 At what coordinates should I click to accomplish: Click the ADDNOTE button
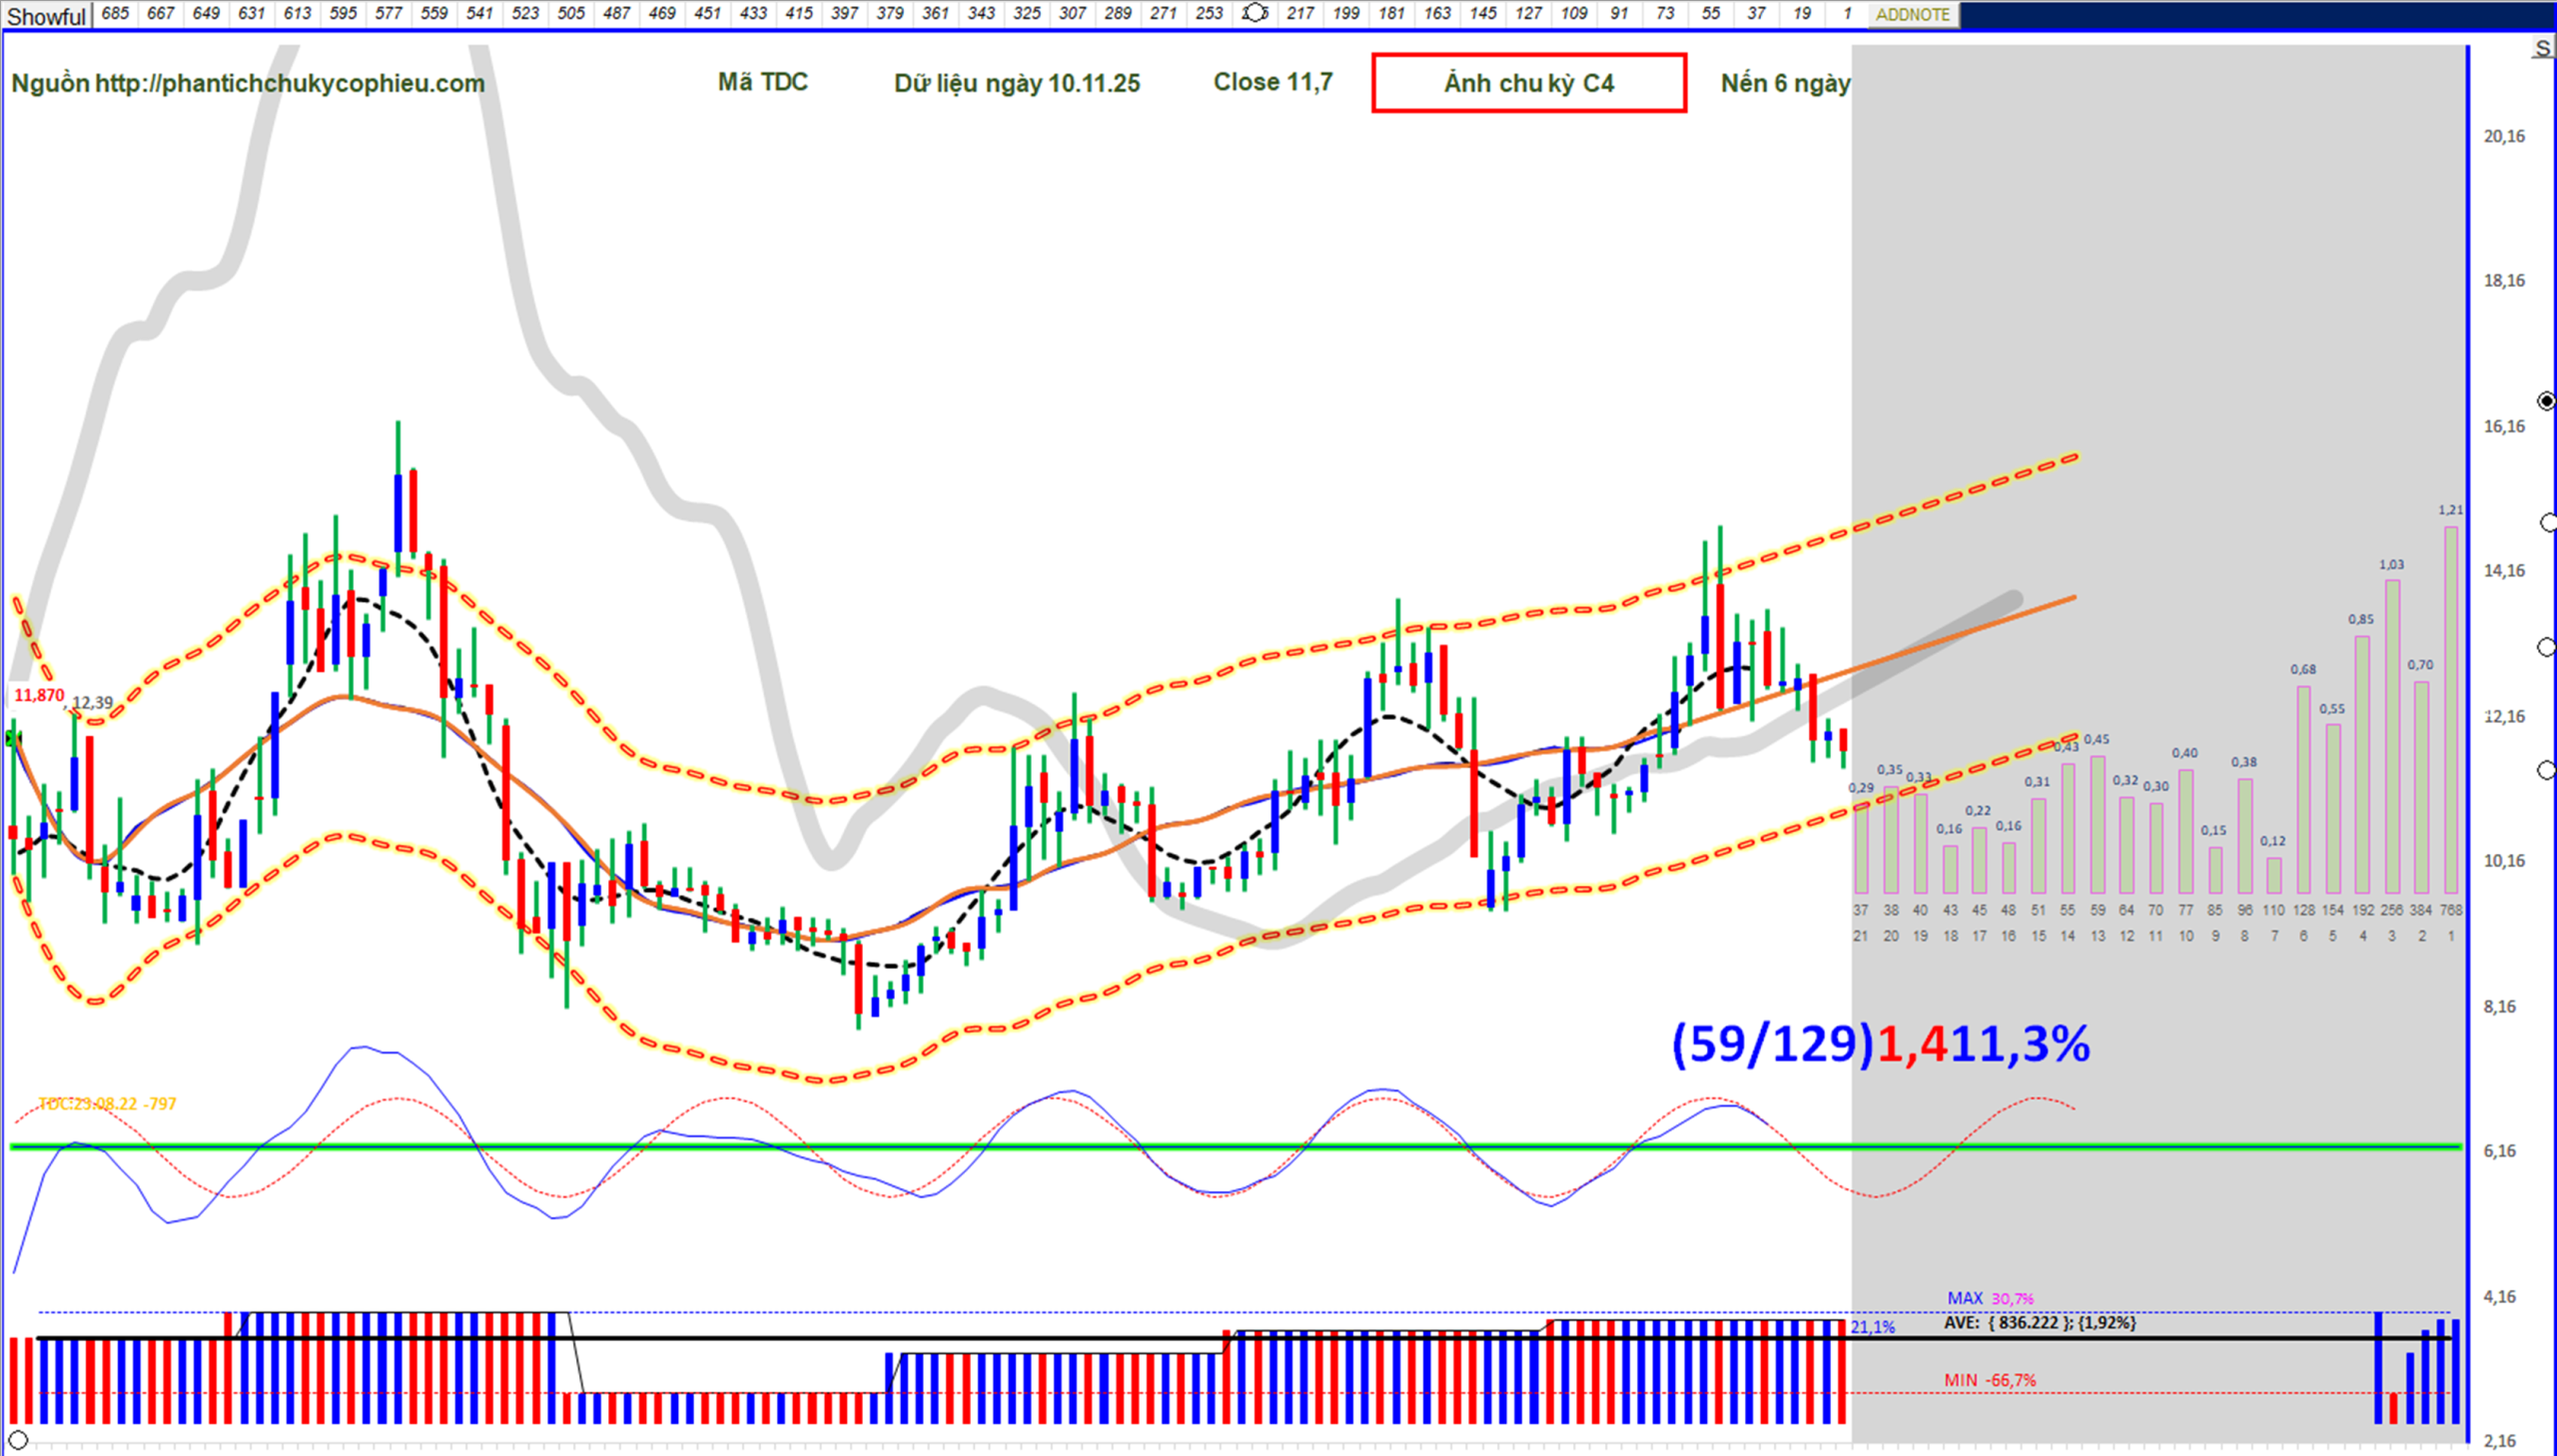tap(1912, 15)
